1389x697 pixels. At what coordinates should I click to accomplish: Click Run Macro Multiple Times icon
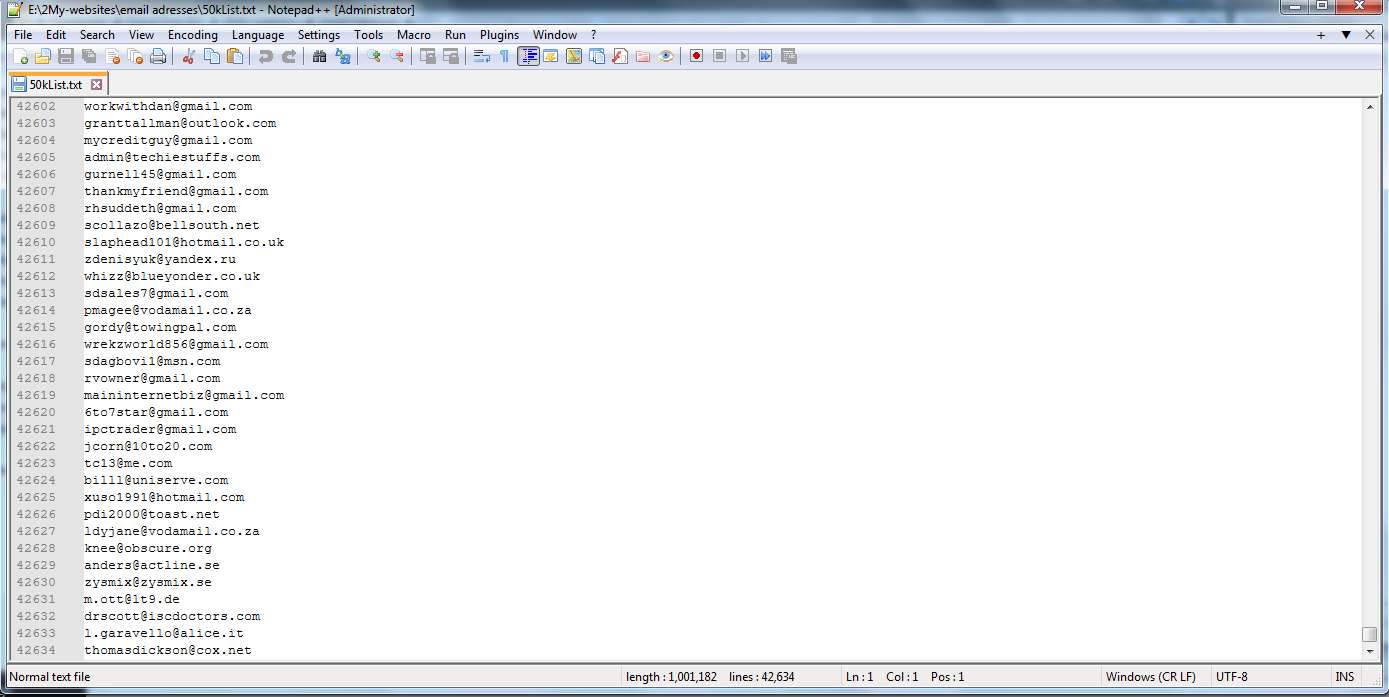tap(765, 56)
